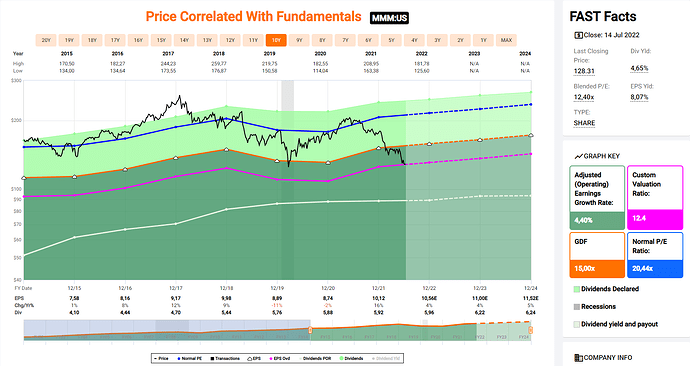Click the Dividends Declared green swatch
Viewport: 690px width, 366px height.
tap(576, 289)
